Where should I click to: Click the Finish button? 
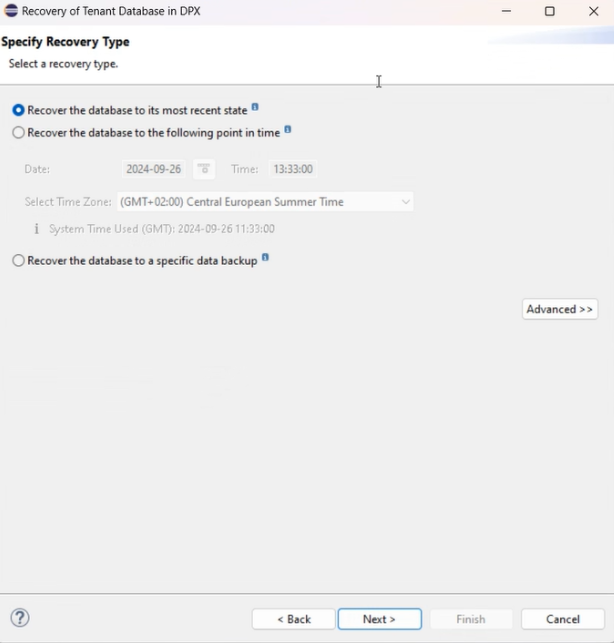pos(471,620)
